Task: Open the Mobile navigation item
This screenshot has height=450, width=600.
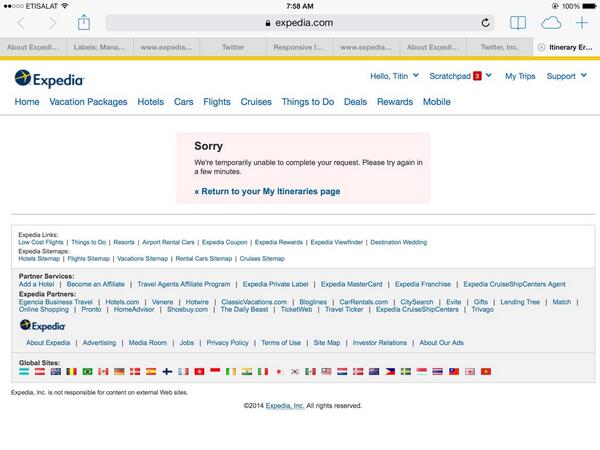Action: point(437,102)
